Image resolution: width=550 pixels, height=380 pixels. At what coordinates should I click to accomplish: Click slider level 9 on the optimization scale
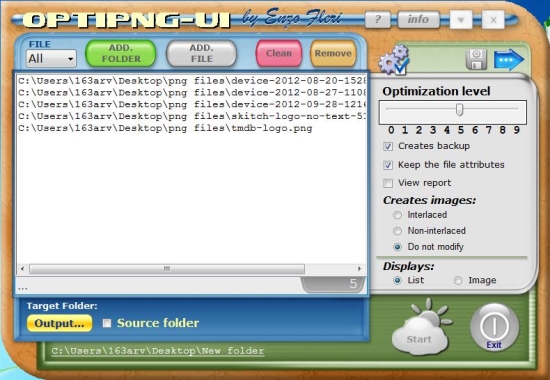(x=517, y=130)
